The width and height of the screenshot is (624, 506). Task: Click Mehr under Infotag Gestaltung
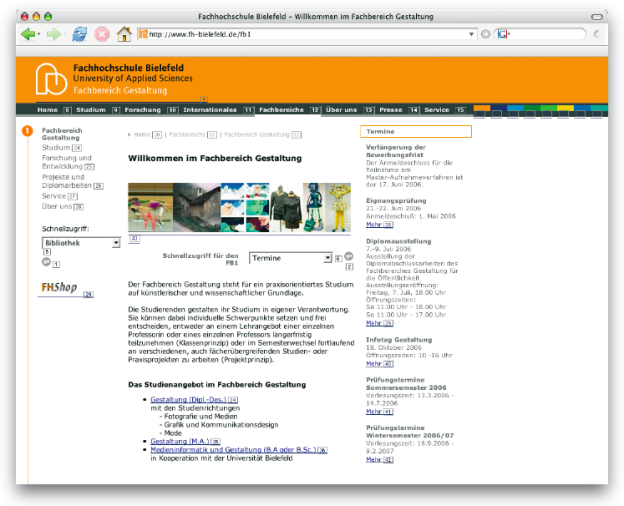374,364
